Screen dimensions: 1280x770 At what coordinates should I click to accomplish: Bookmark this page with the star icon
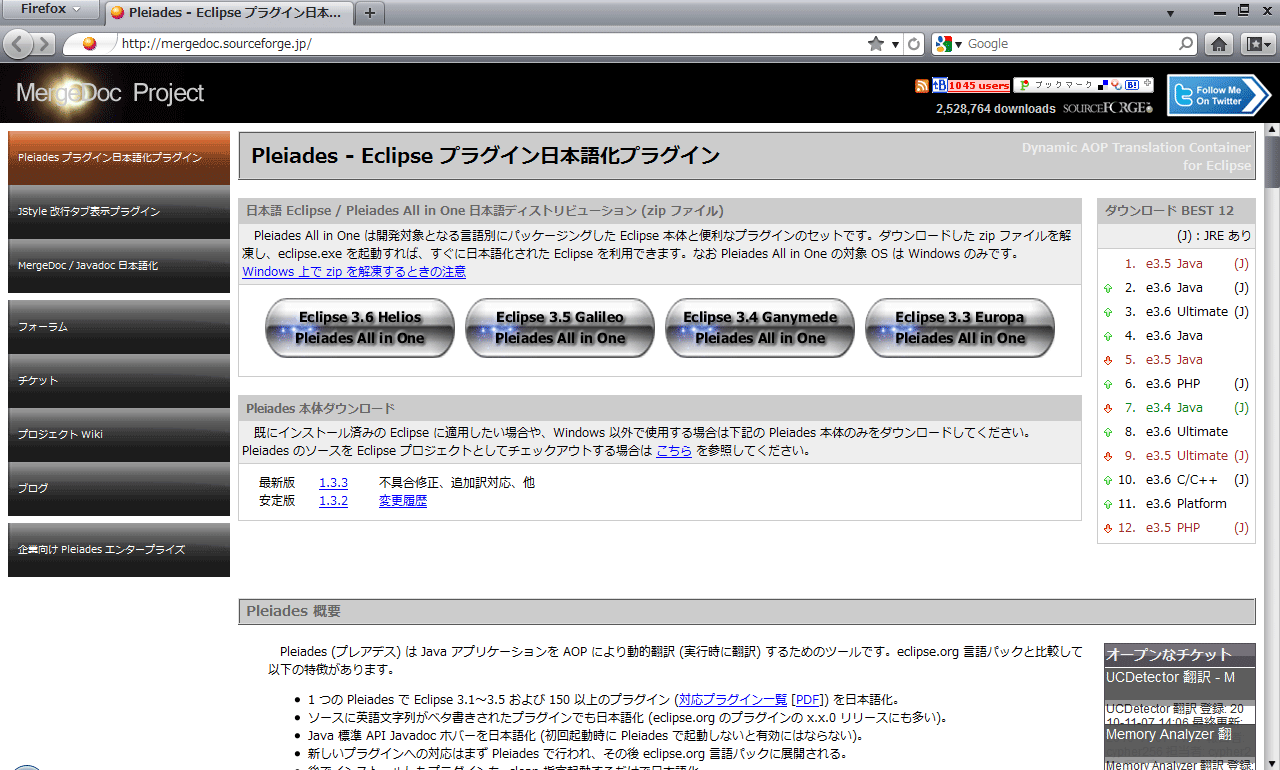876,44
